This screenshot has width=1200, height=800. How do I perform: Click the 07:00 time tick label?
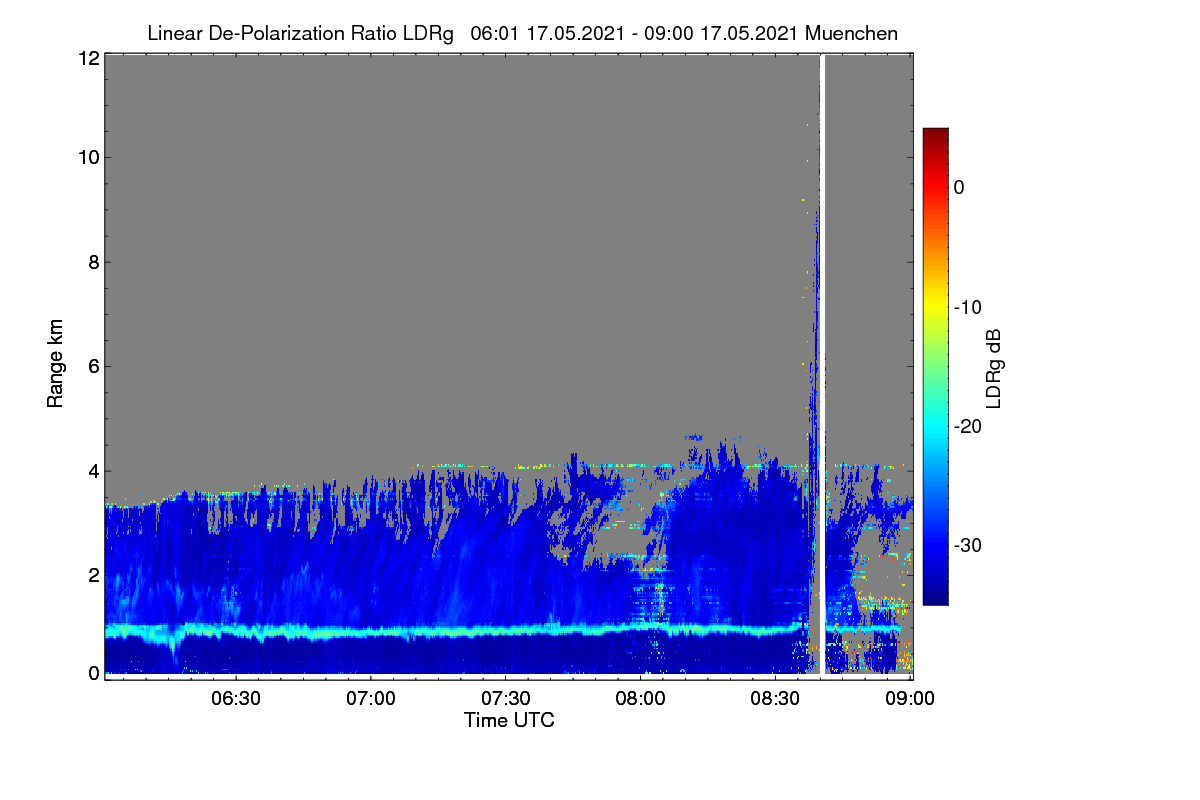coord(371,699)
